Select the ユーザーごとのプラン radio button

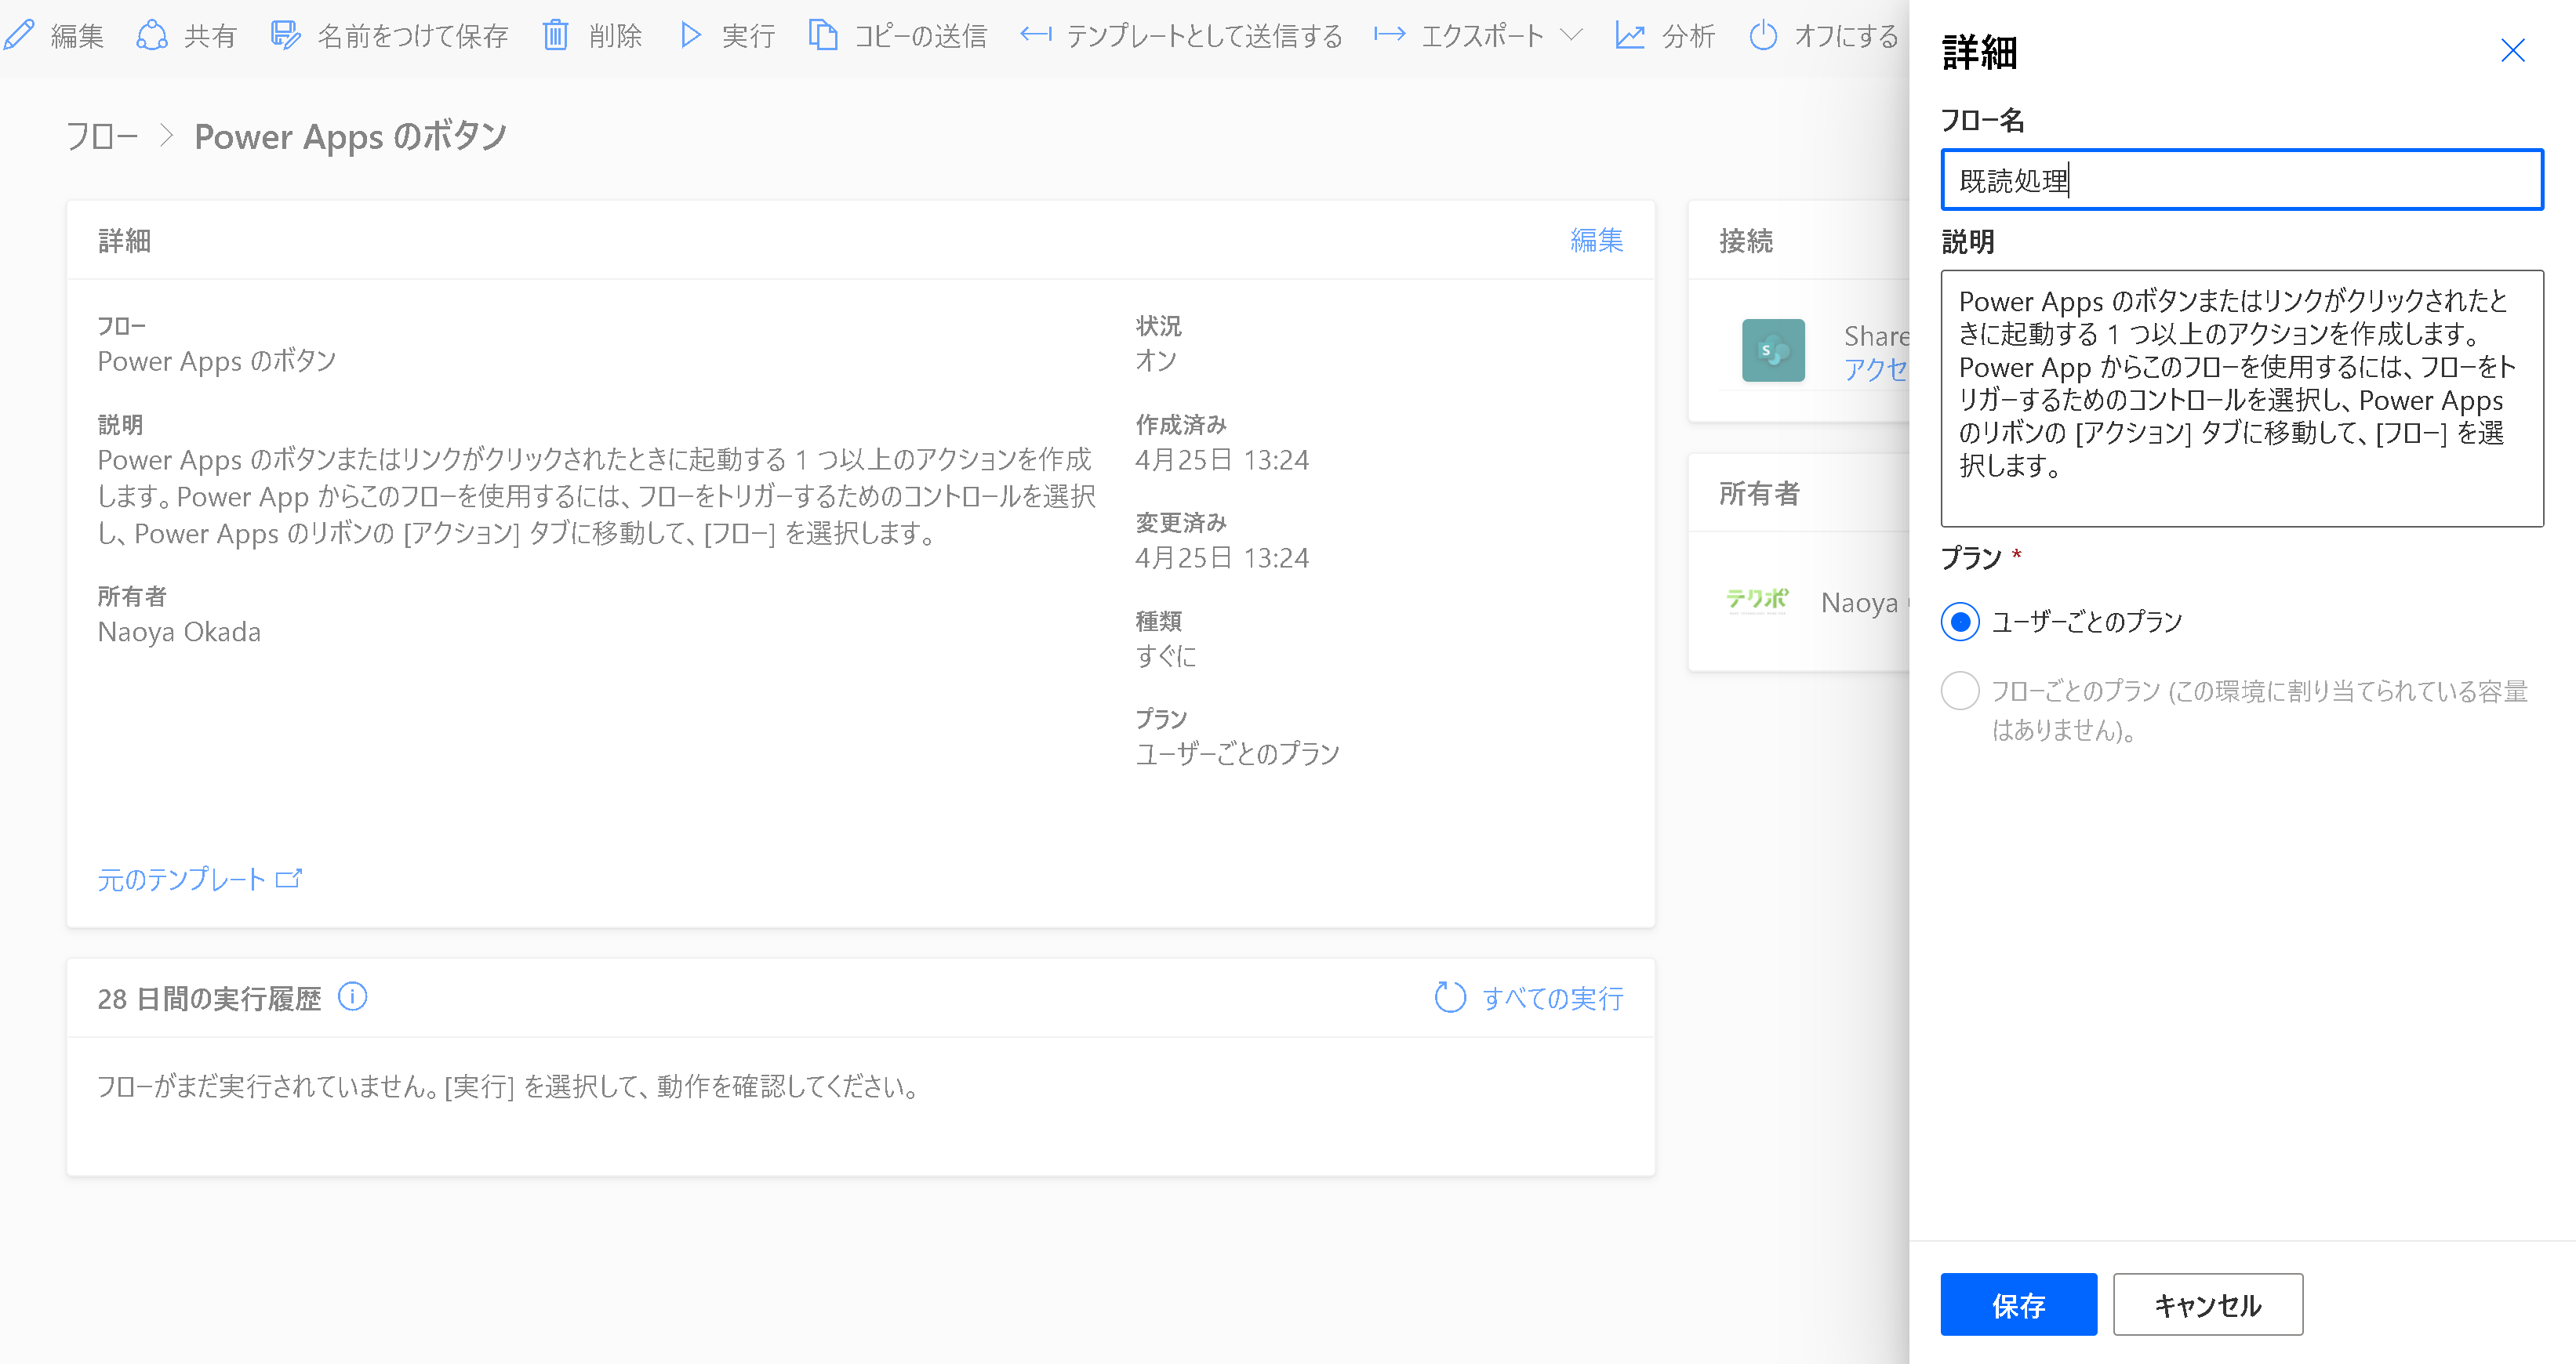[1960, 622]
